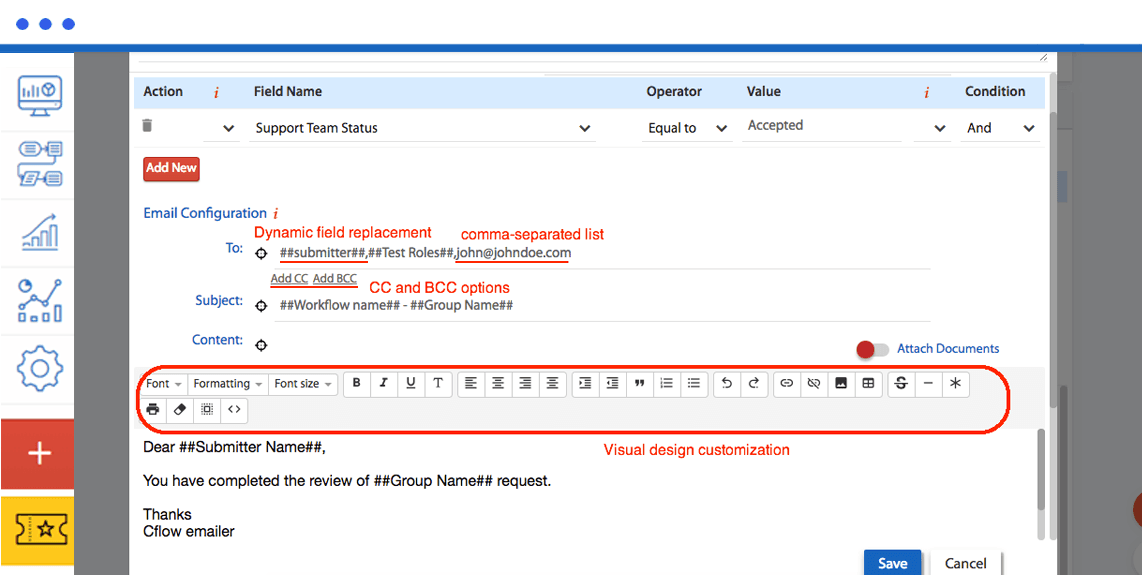The width and height of the screenshot is (1142, 575).
Task: Click the red Add New button
Action: [x=171, y=168]
